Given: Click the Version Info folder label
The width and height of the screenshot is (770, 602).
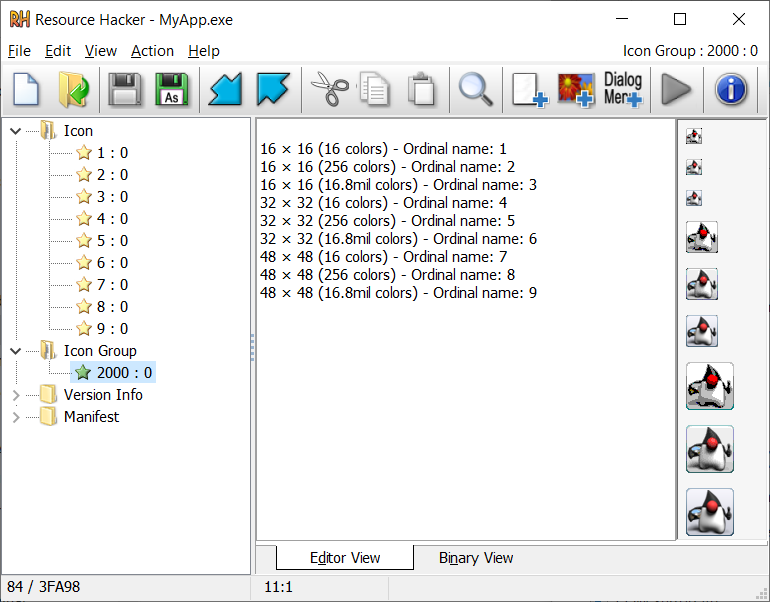Looking at the screenshot, I should click(x=103, y=395).
